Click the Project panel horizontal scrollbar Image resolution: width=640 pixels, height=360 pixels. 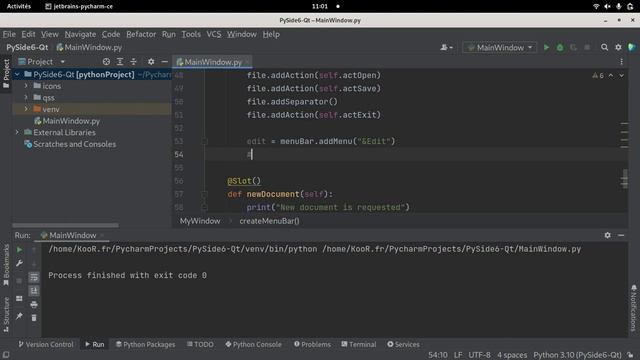[x=66, y=225]
